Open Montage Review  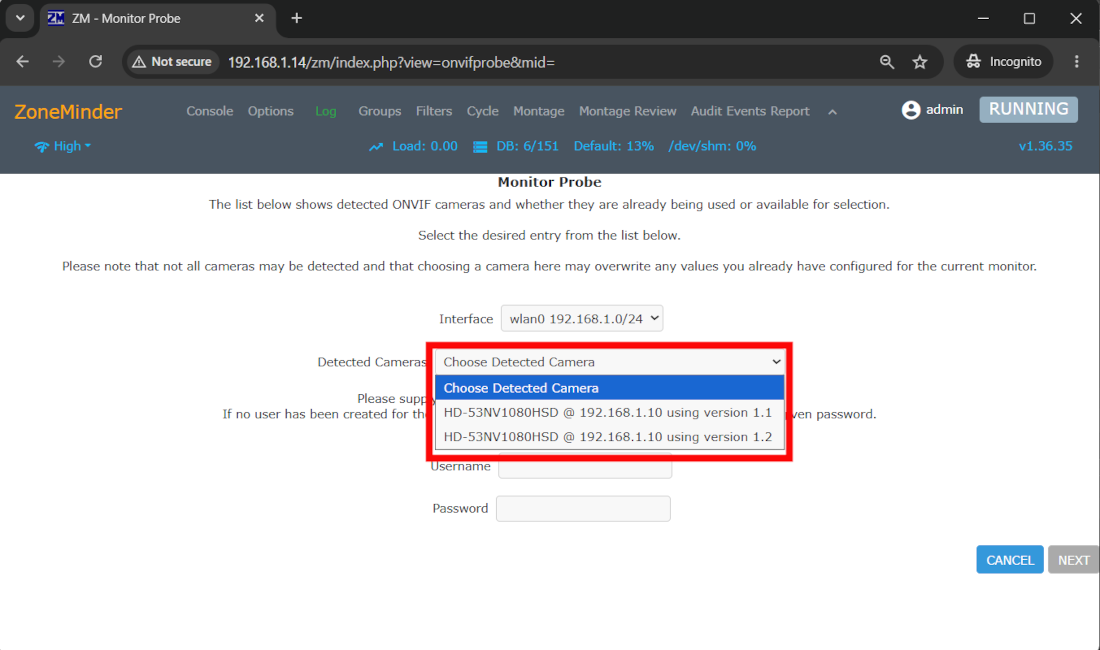coord(627,111)
